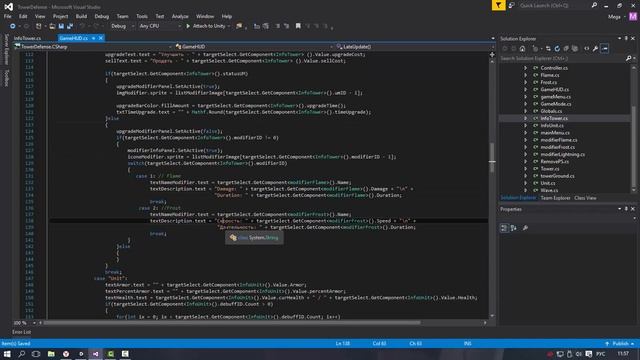Select Globals.cs in Solution Explorer
This screenshot has height=360, width=640.
[x=551, y=111]
